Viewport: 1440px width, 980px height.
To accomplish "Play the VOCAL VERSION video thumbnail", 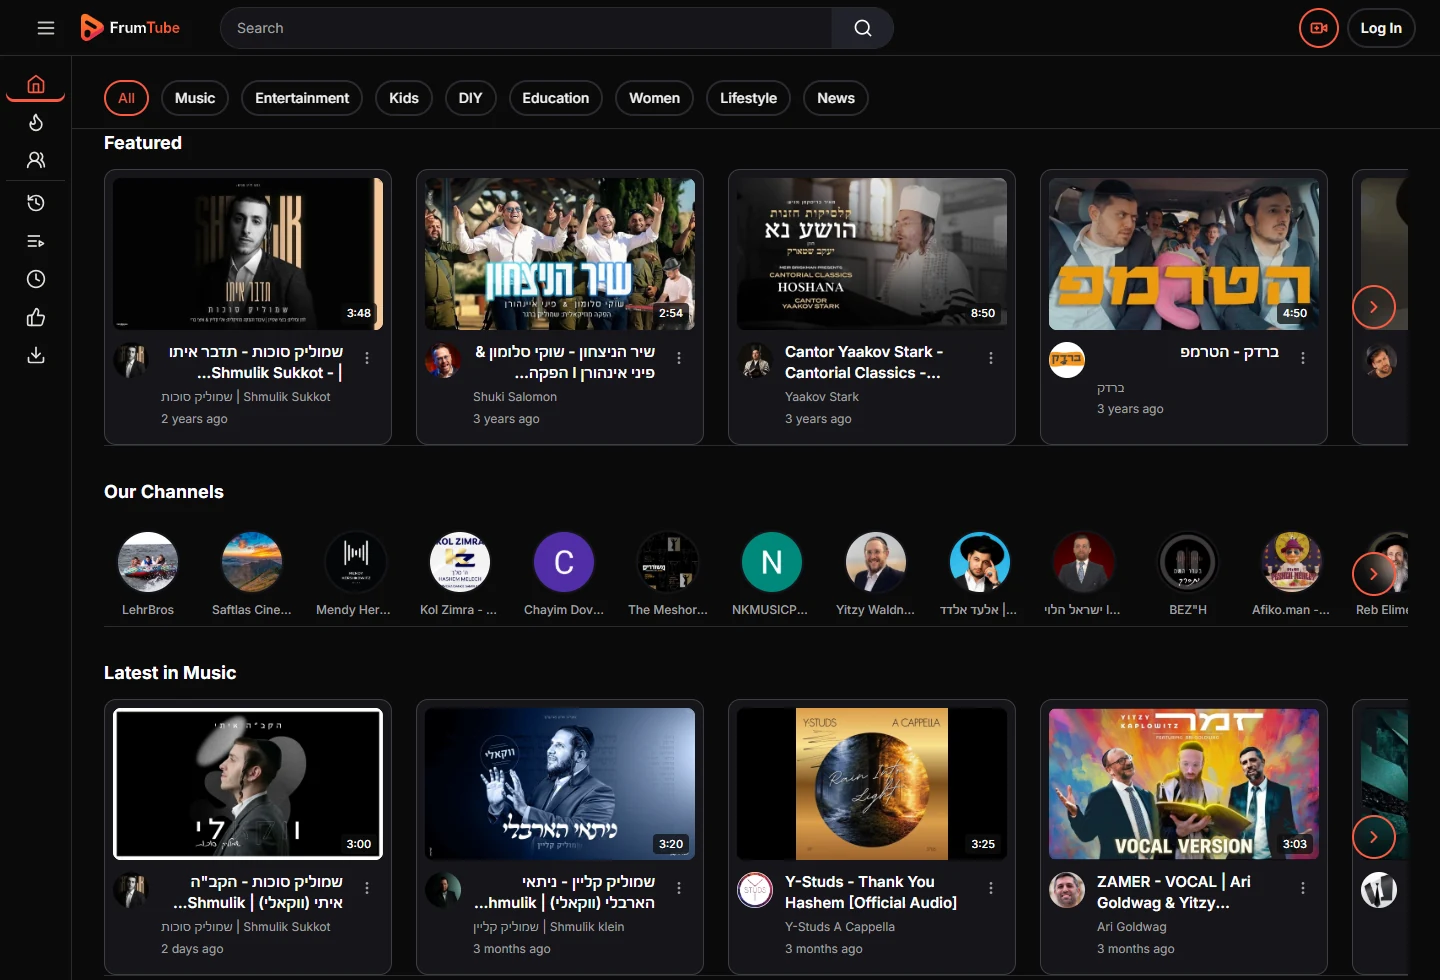I will [x=1184, y=784].
